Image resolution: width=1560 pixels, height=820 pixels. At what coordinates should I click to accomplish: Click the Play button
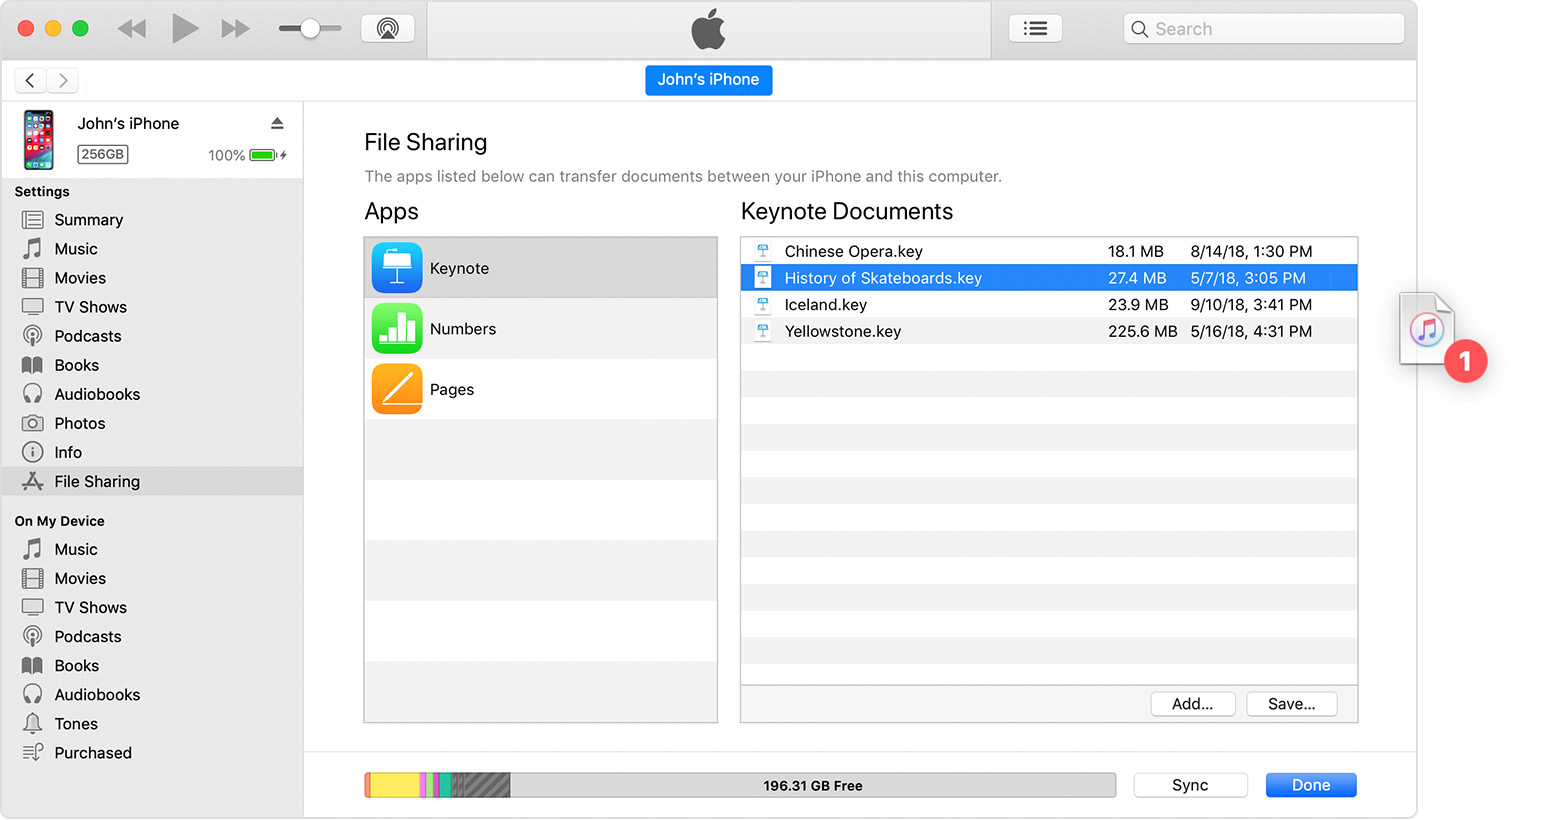coord(185,28)
